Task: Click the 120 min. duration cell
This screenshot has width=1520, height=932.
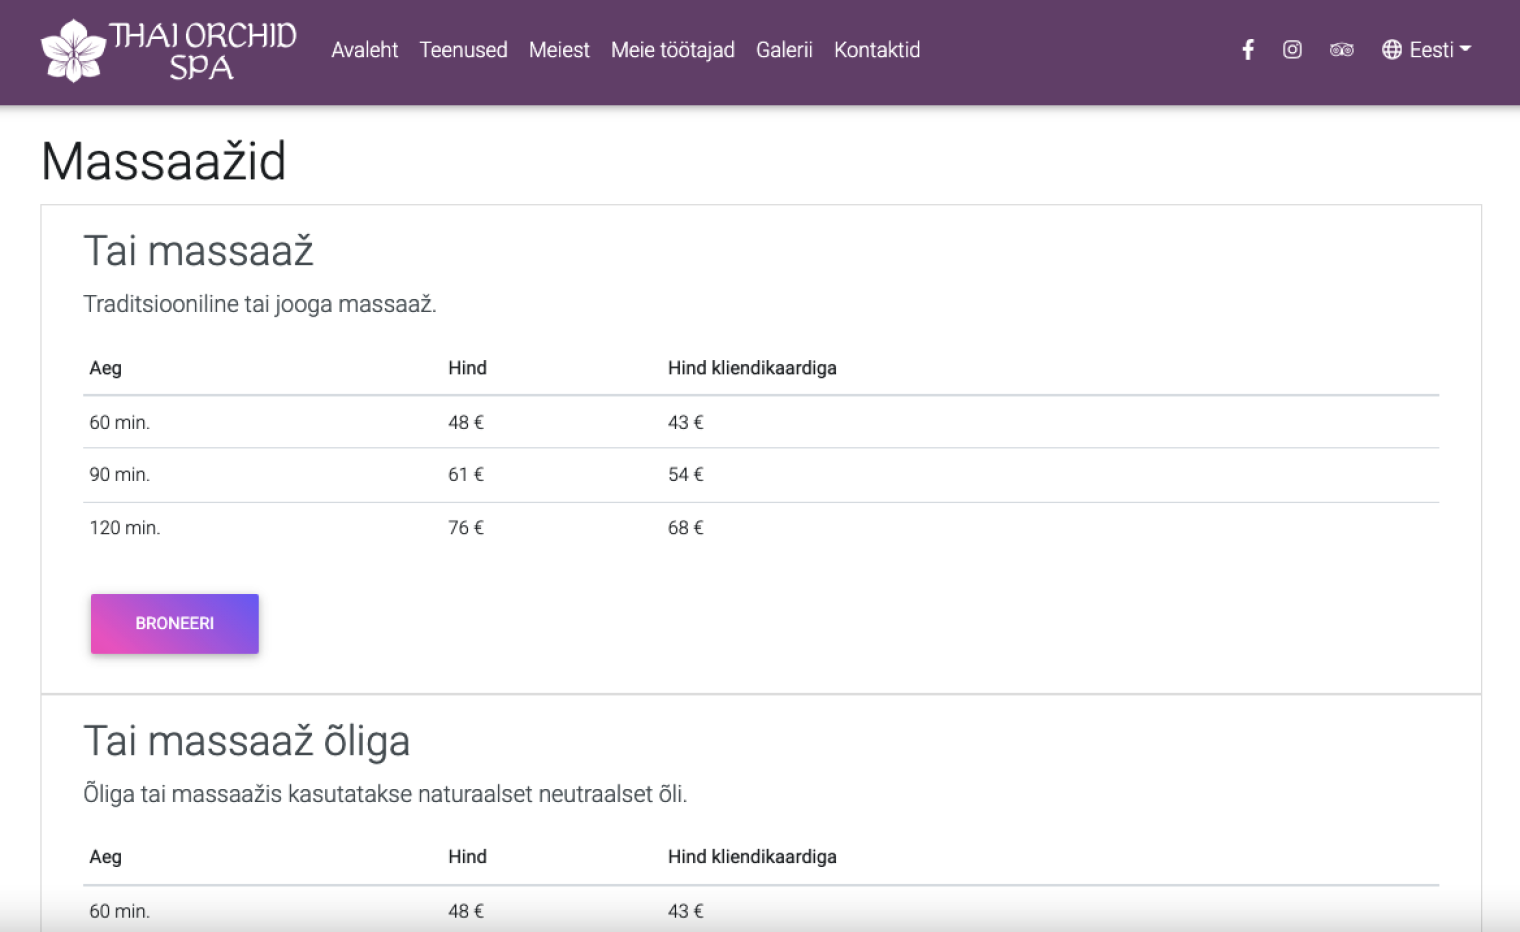Action: [x=125, y=528]
